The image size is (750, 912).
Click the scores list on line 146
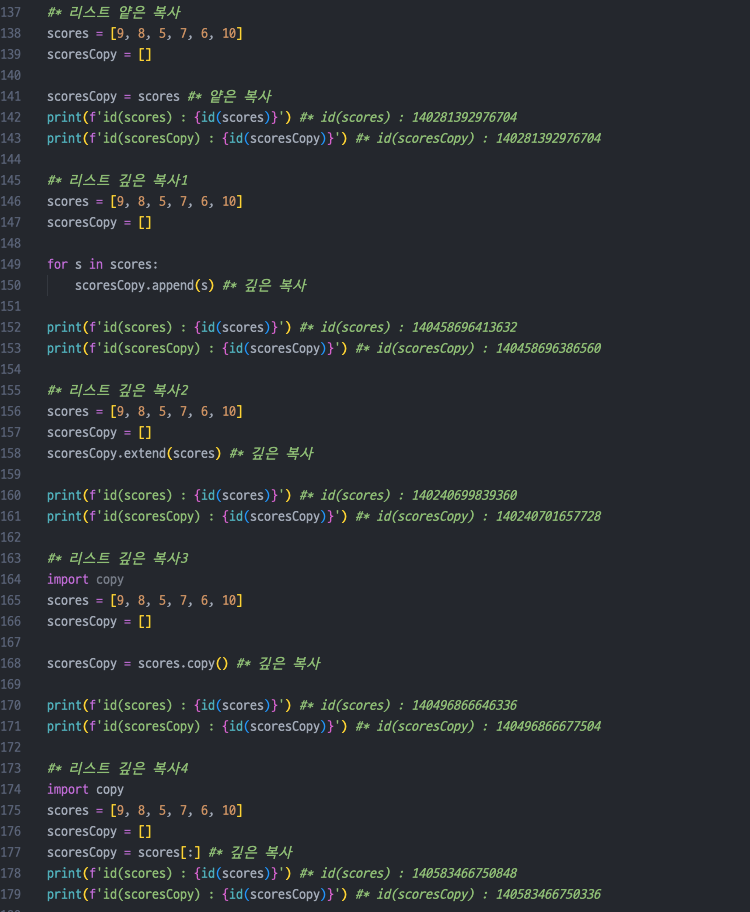(176, 202)
